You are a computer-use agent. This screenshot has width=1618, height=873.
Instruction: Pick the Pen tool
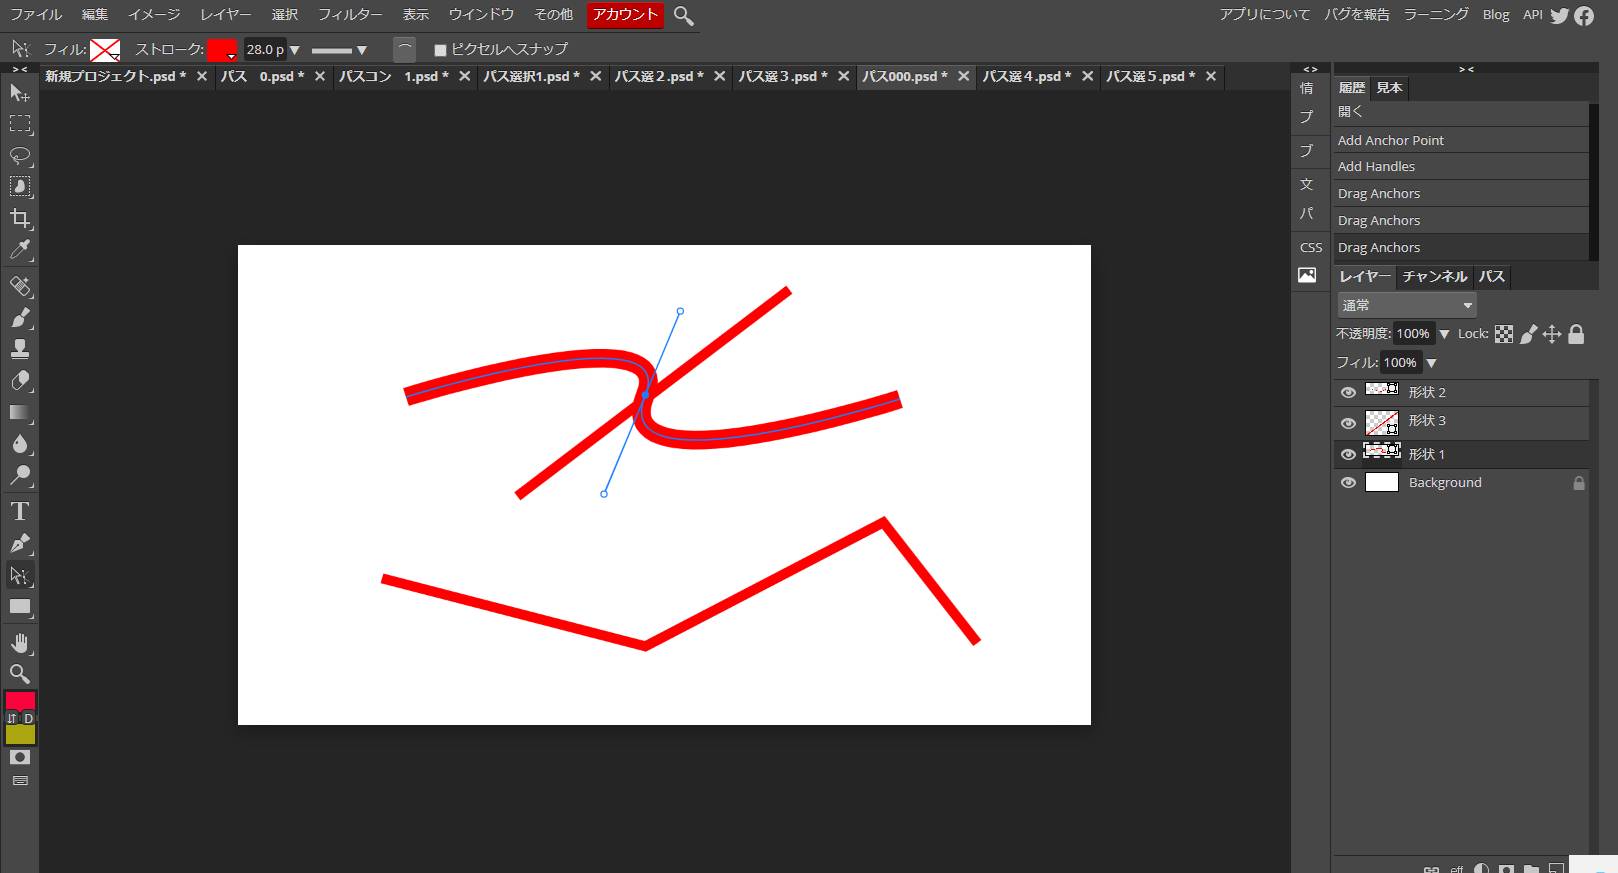pyautogui.click(x=20, y=544)
